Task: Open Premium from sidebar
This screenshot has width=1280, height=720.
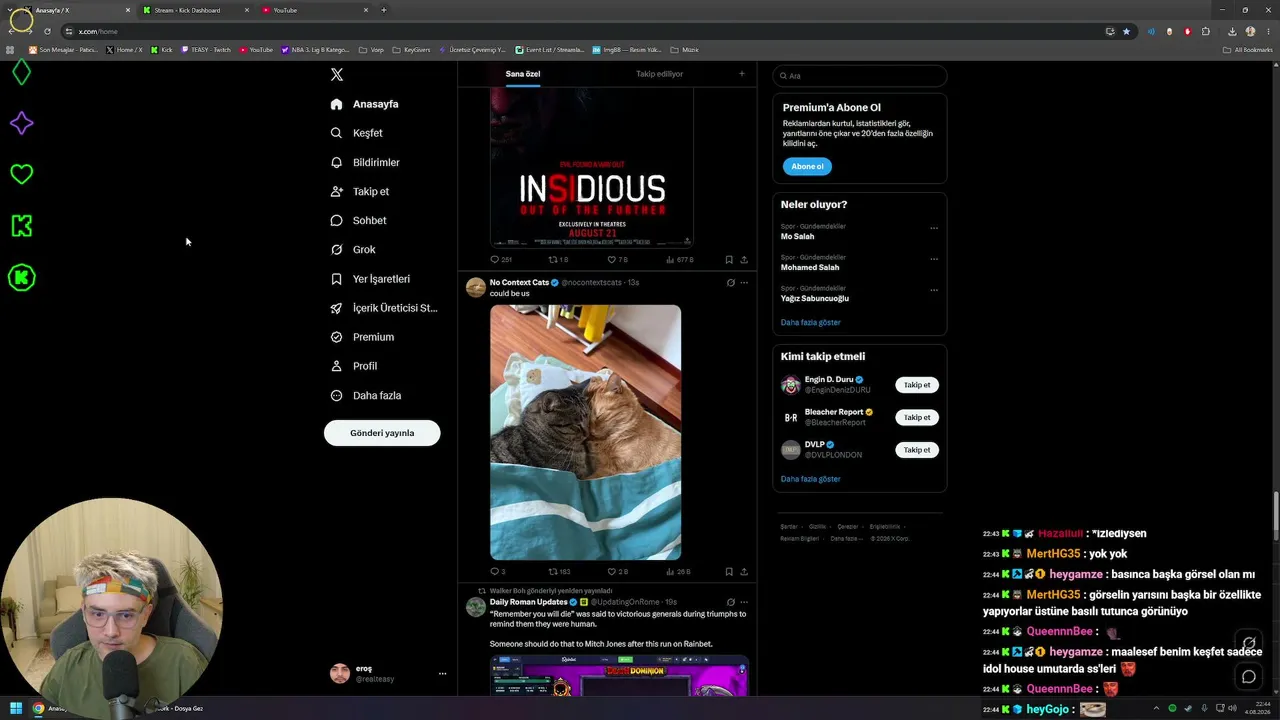Action: pyautogui.click(x=362, y=337)
